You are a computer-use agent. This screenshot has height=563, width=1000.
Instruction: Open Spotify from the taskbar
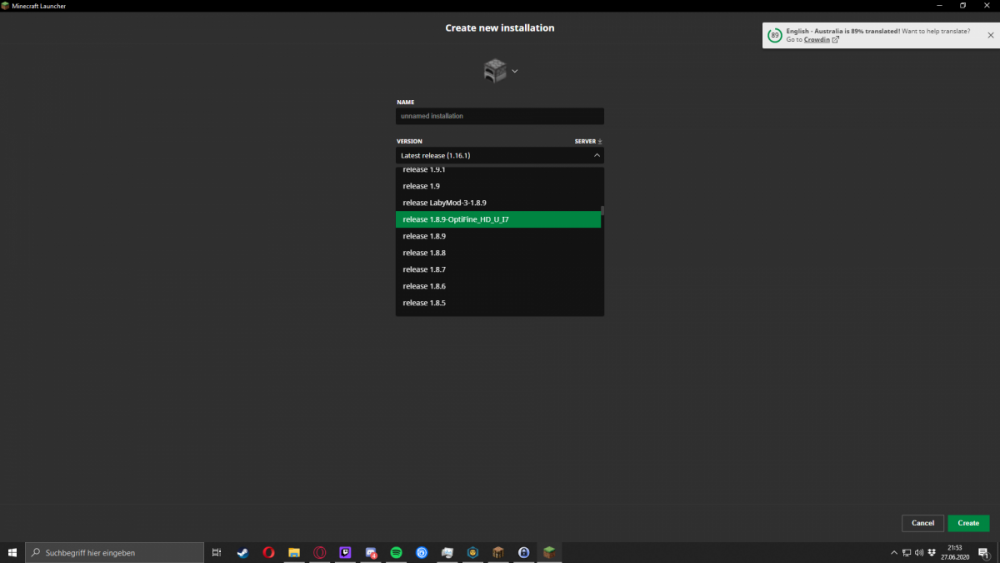[x=396, y=552]
